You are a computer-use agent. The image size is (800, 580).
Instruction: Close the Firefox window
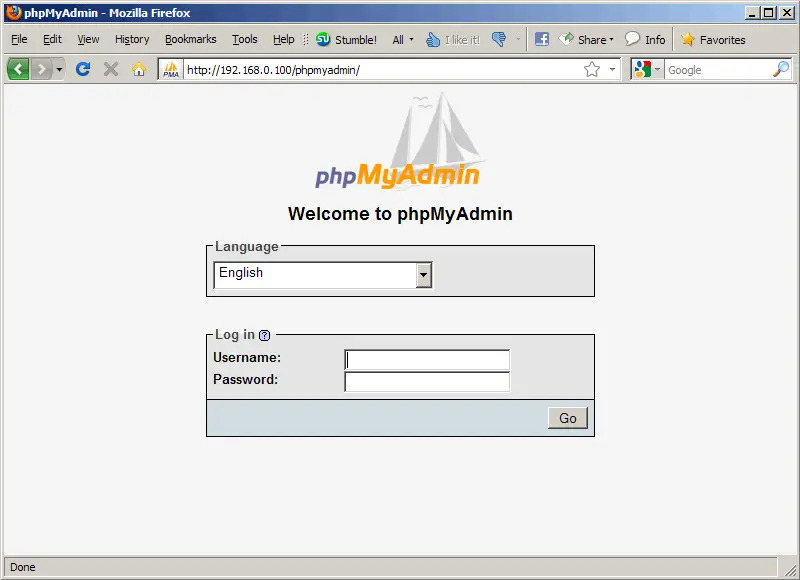[x=787, y=13]
